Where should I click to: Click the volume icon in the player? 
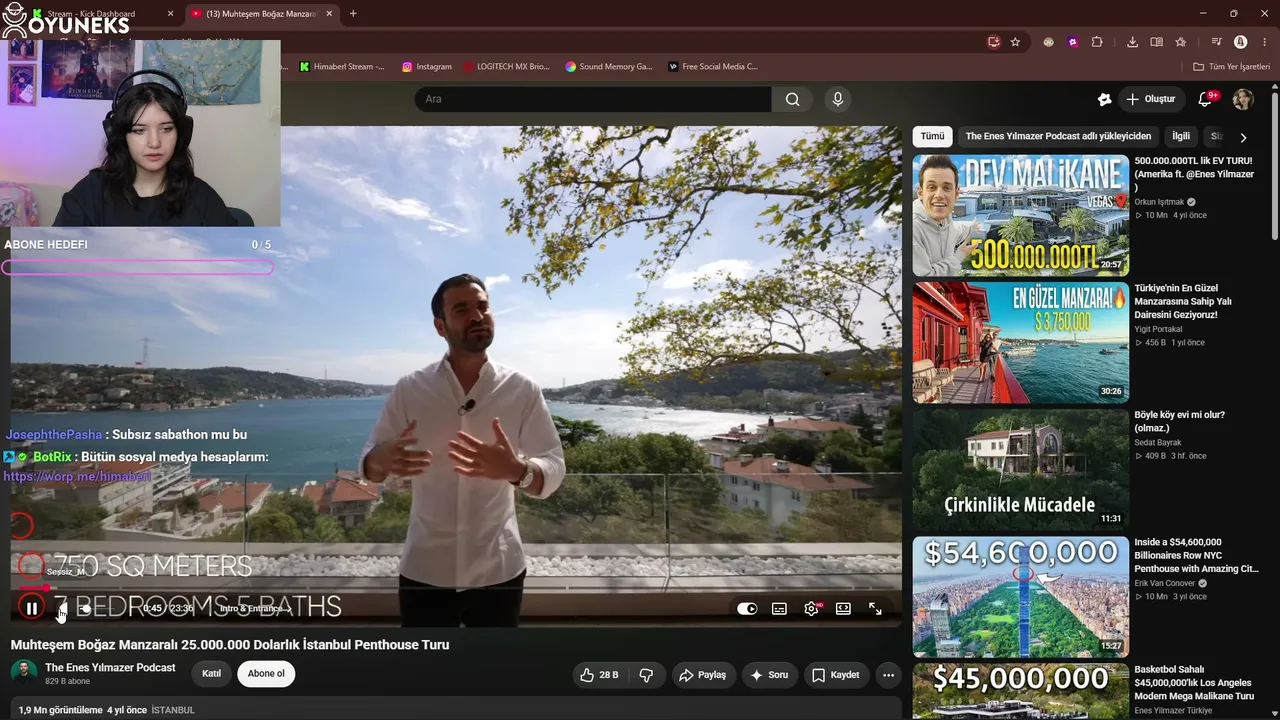(x=63, y=608)
